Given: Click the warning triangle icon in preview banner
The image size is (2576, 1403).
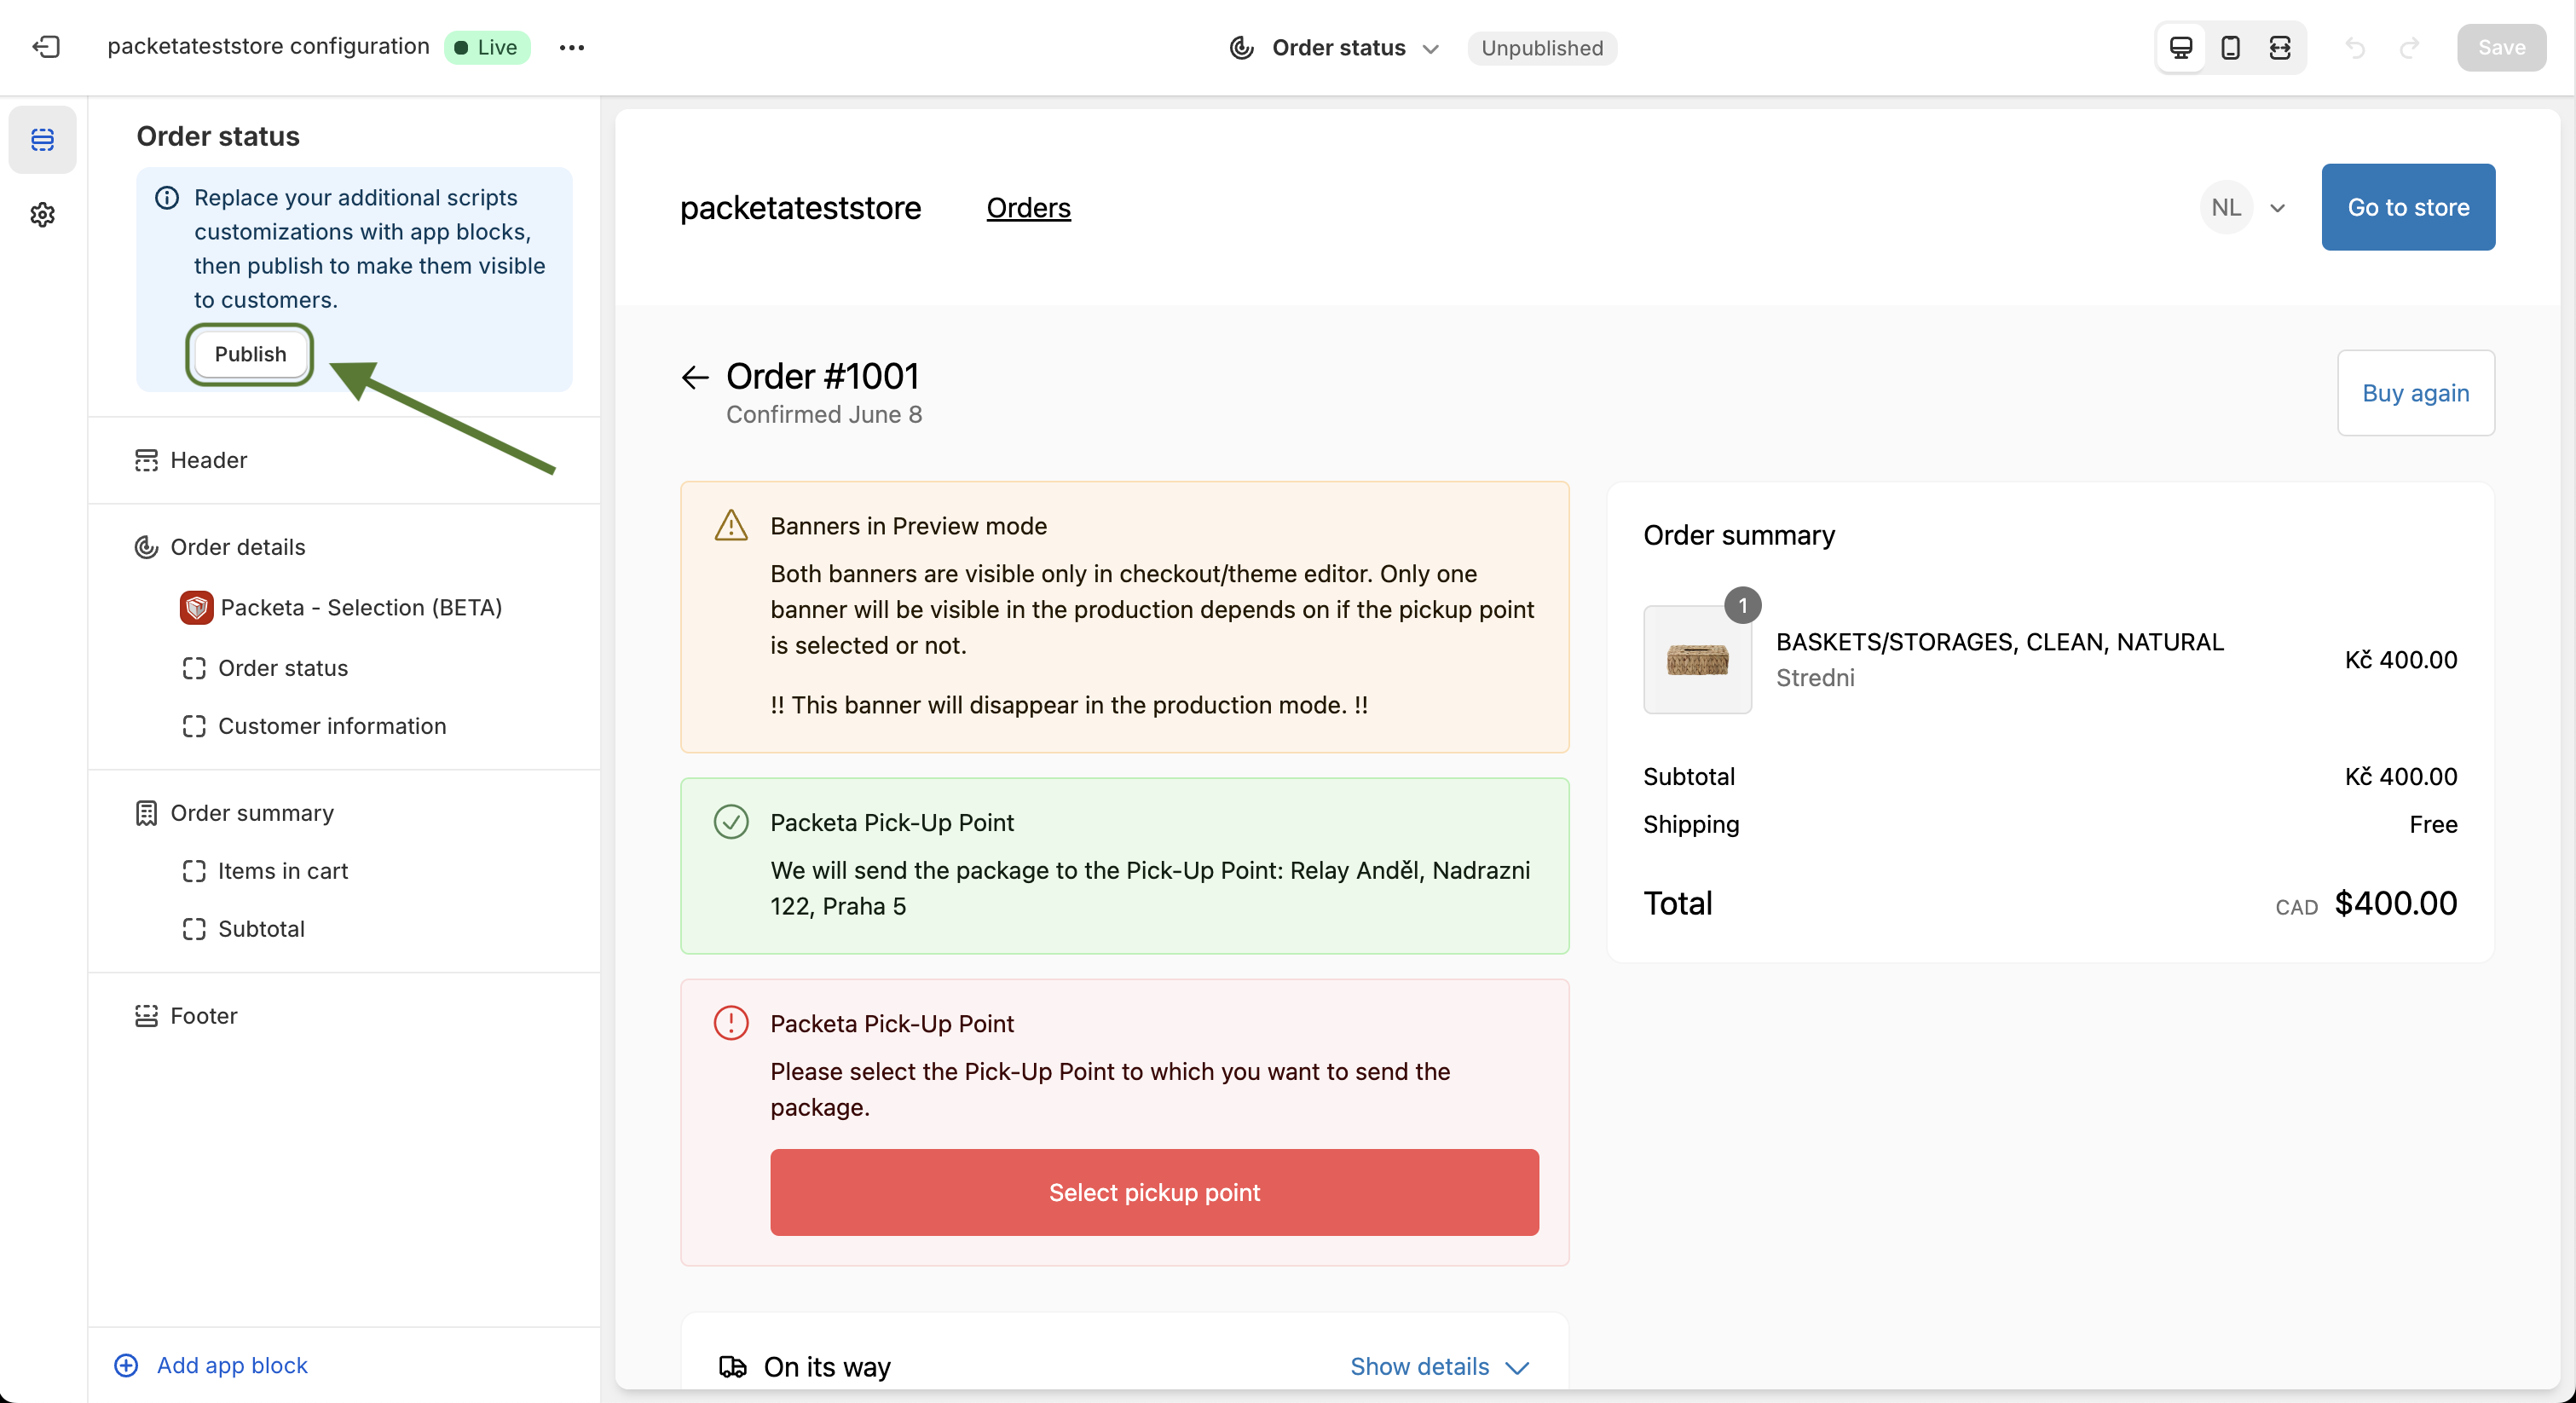Looking at the screenshot, I should (x=731, y=525).
